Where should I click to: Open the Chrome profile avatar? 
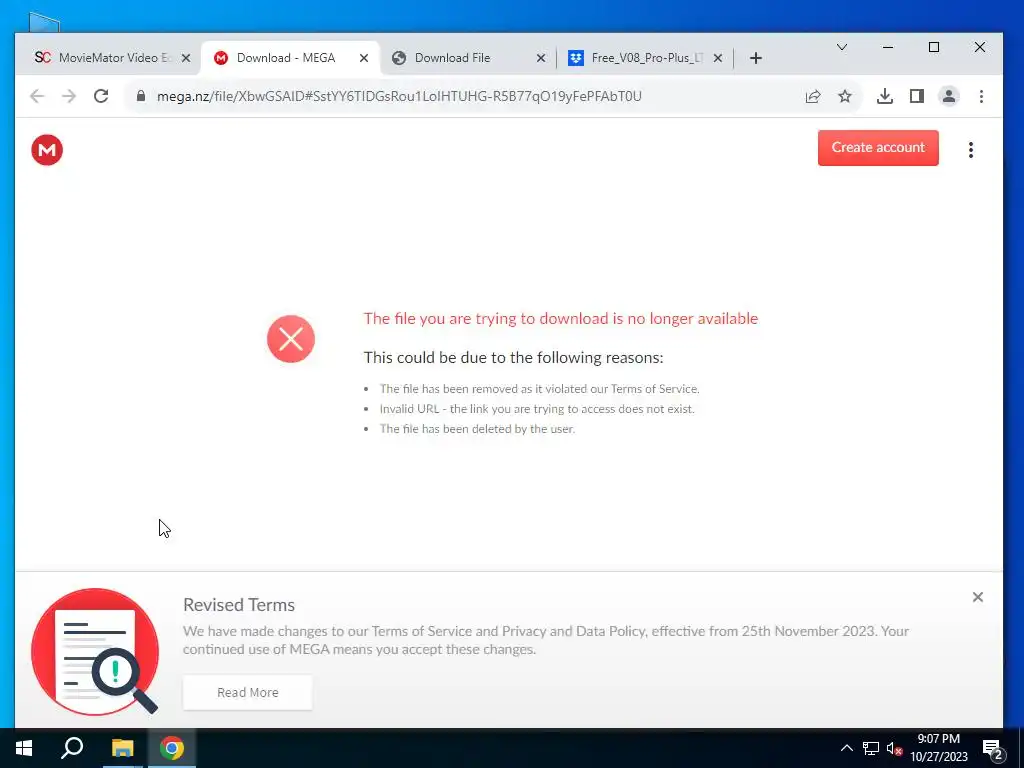point(948,97)
